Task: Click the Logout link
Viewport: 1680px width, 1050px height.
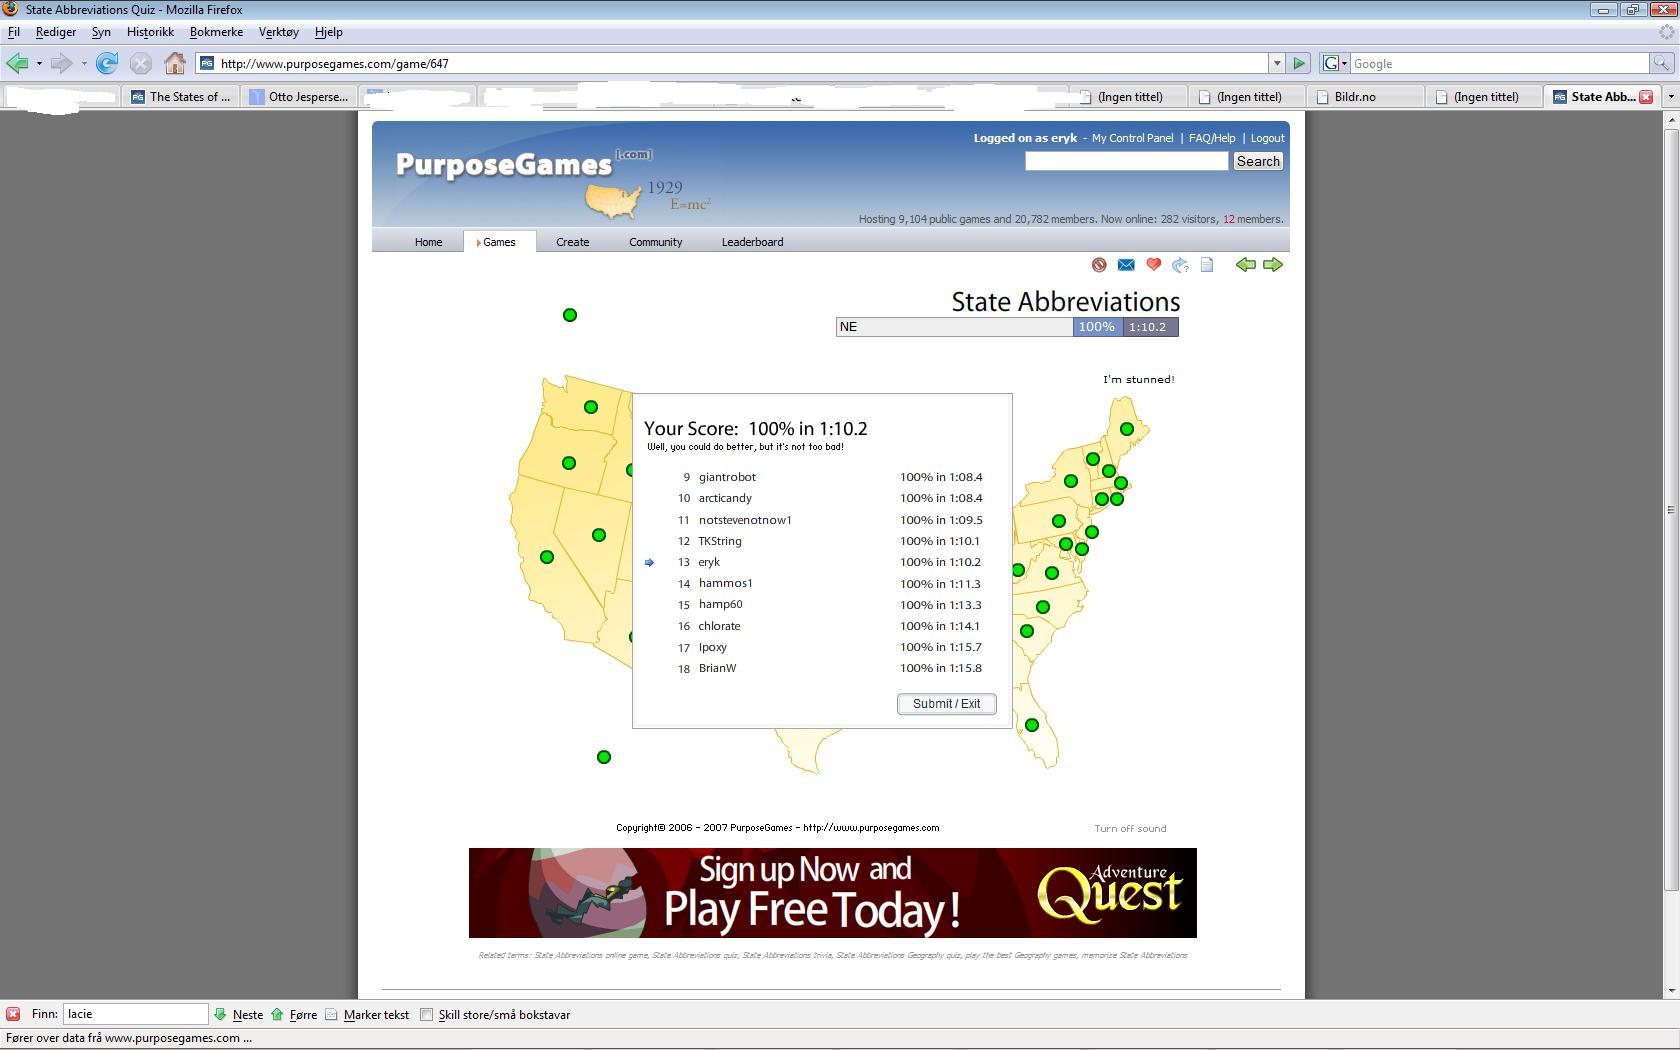Action: pos(1267,138)
